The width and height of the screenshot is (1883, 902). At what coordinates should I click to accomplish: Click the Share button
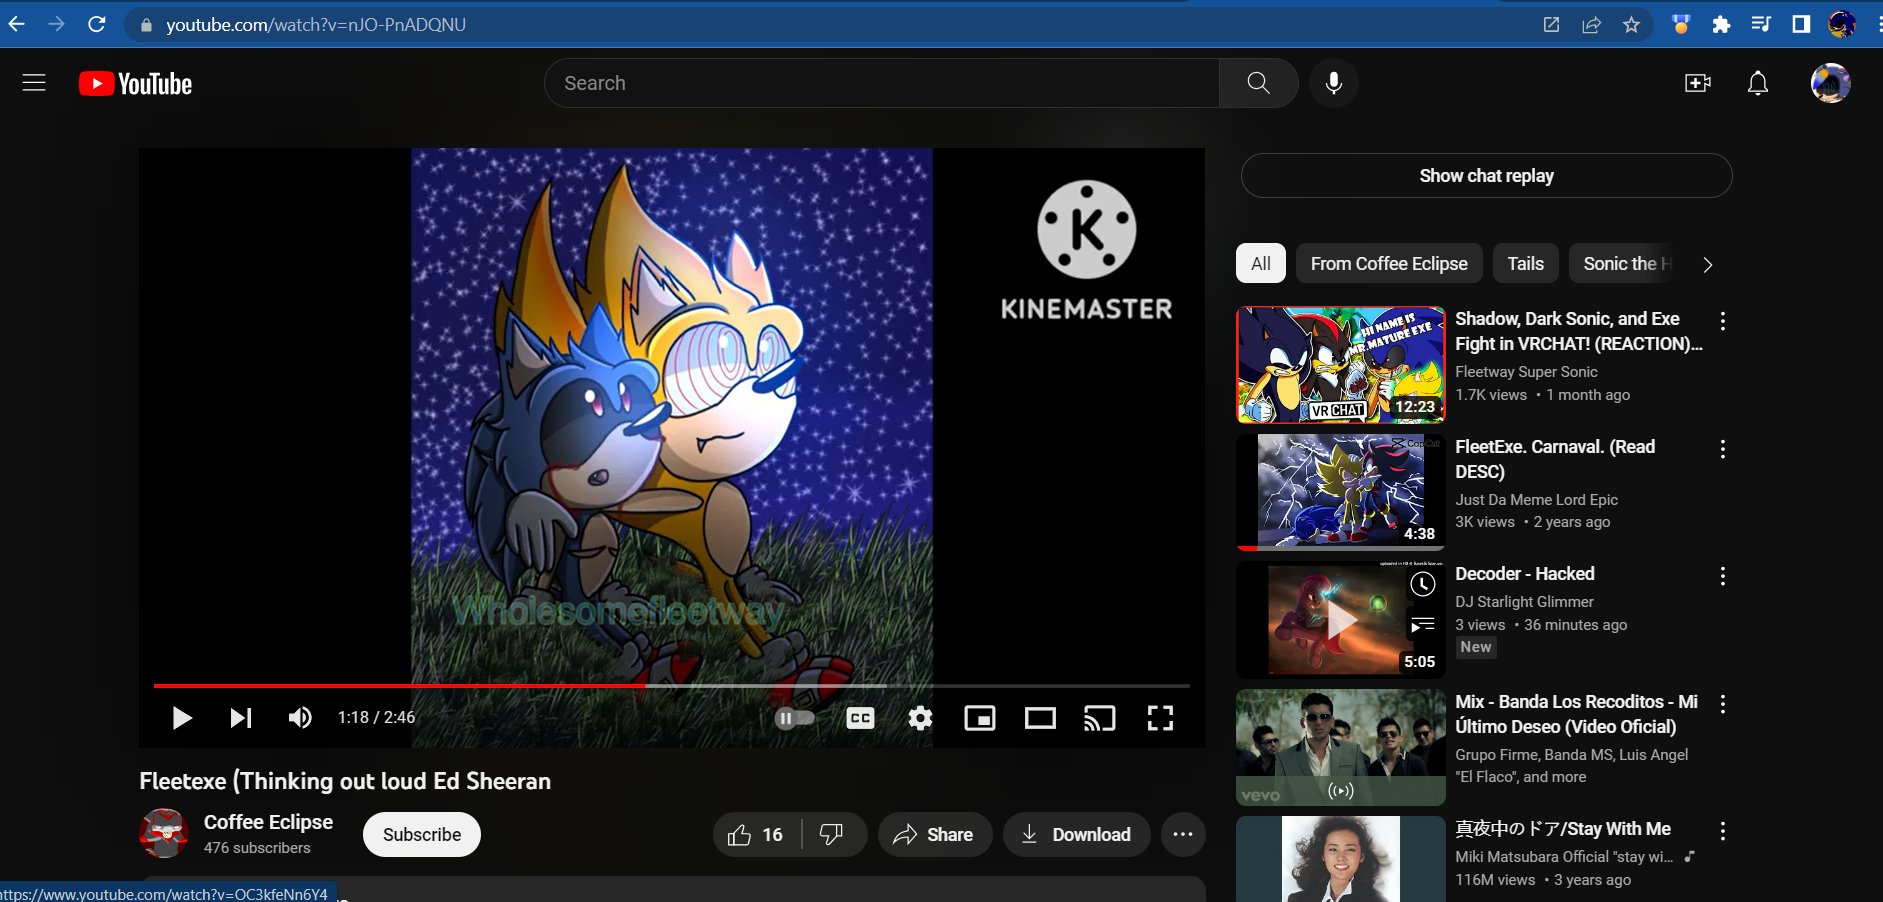tap(934, 835)
